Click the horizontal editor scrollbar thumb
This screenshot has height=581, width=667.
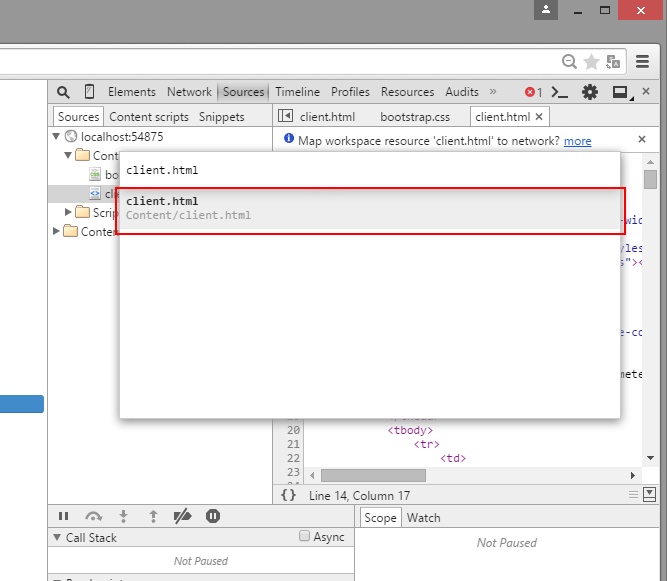tap(373, 475)
